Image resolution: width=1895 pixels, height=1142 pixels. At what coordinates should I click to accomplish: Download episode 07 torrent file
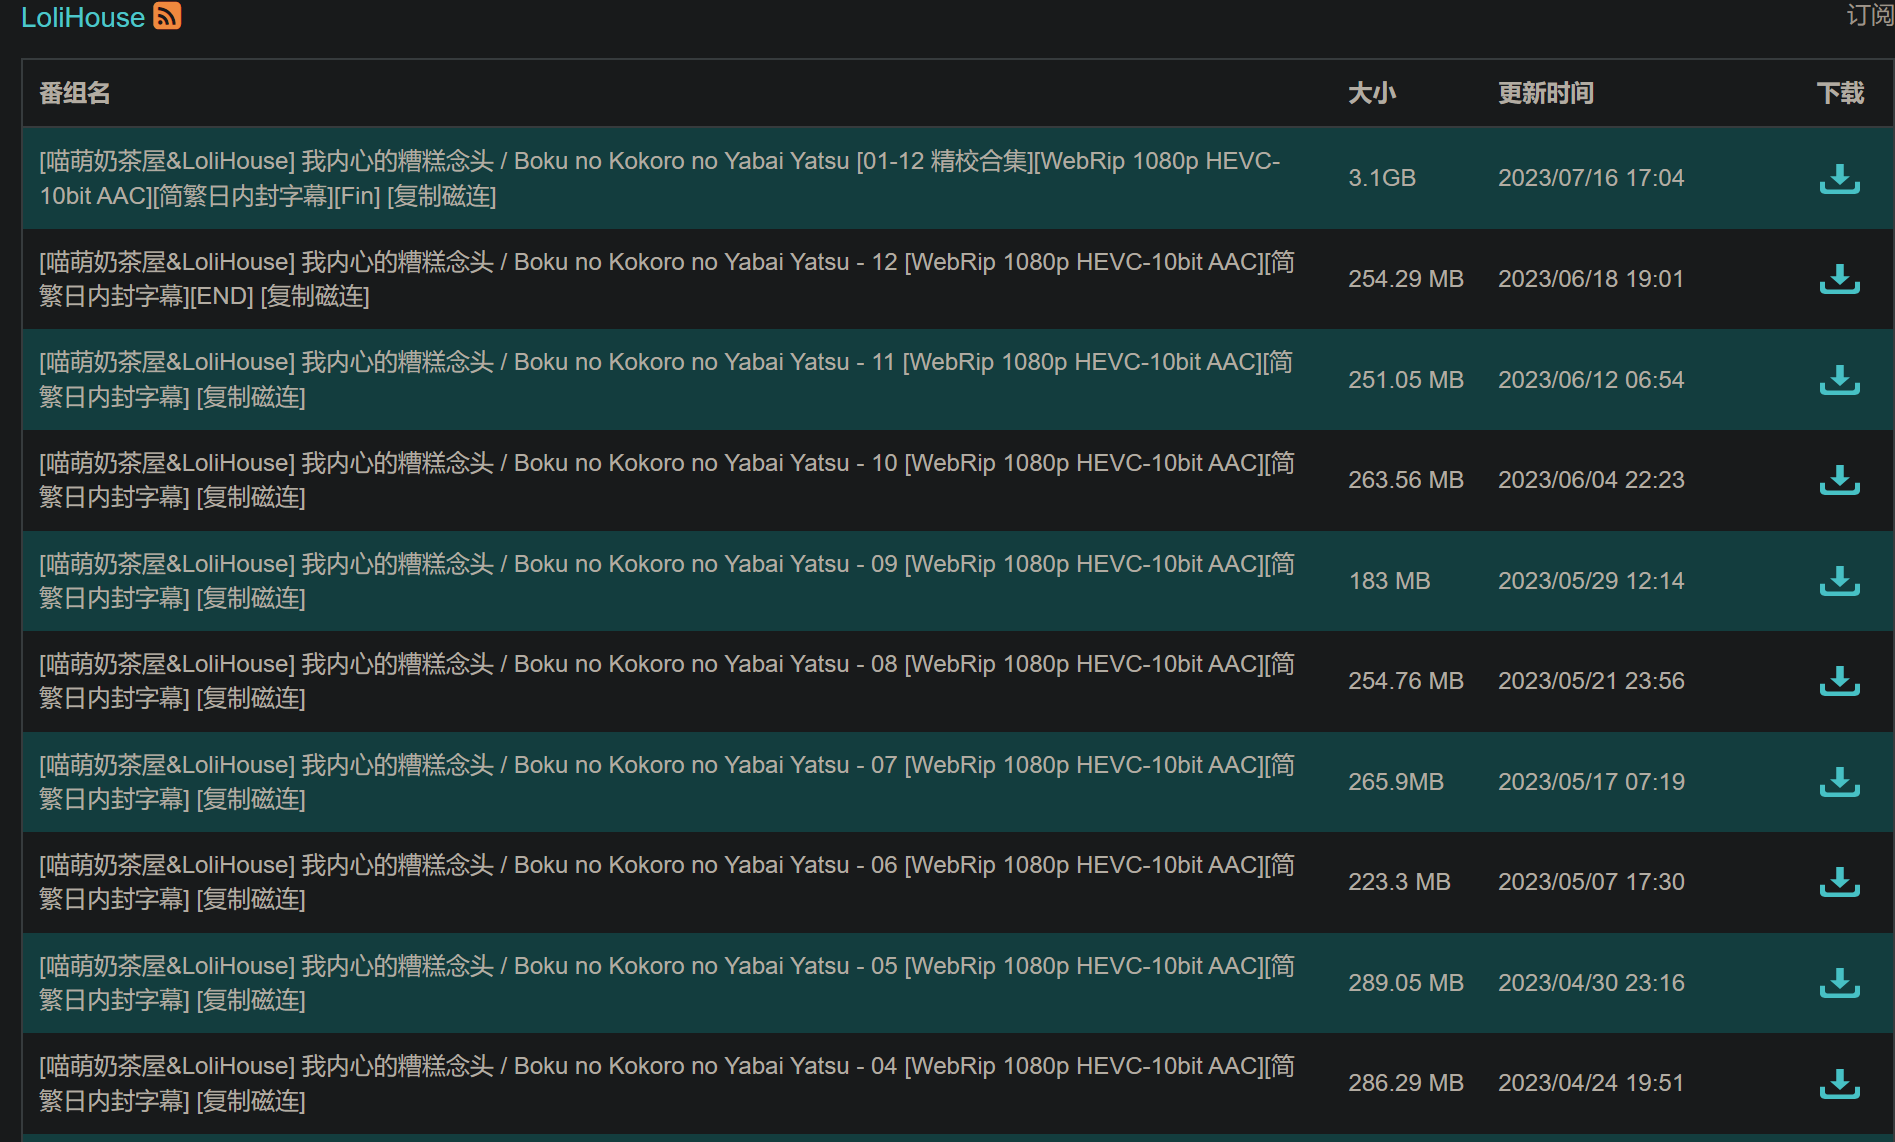pyautogui.click(x=1838, y=782)
